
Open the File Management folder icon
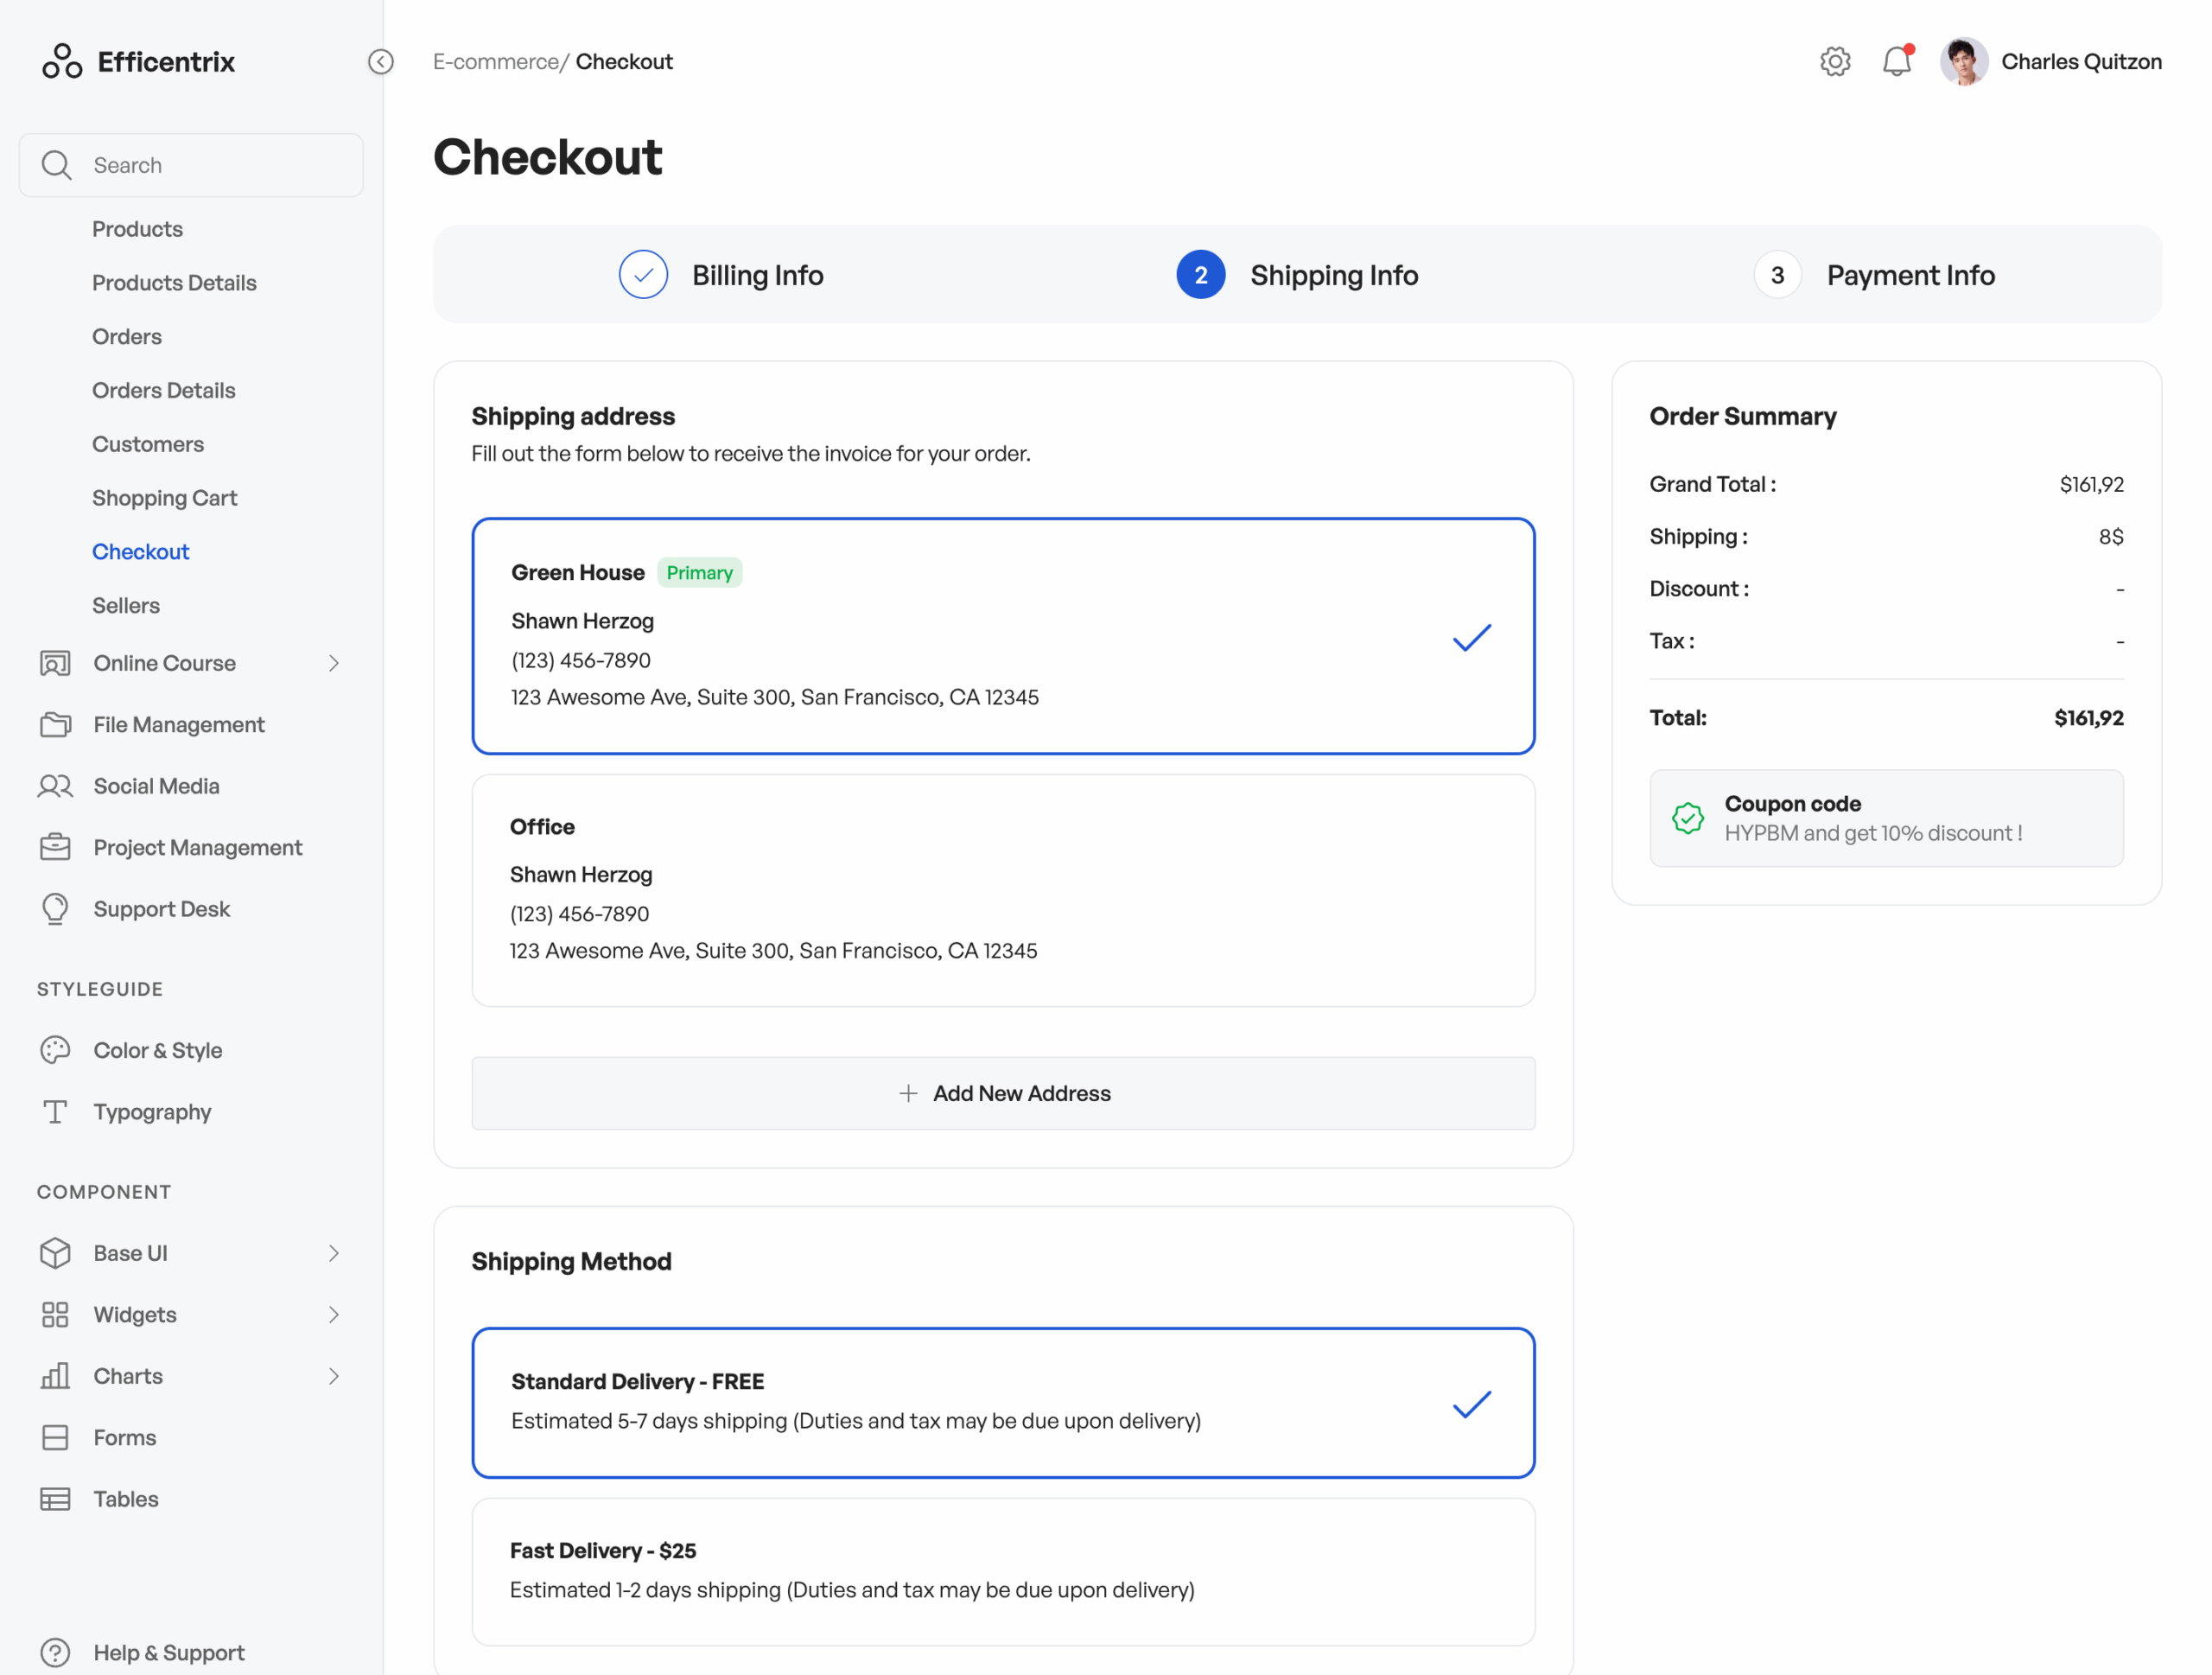pyautogui.click(x=55, y=724)
